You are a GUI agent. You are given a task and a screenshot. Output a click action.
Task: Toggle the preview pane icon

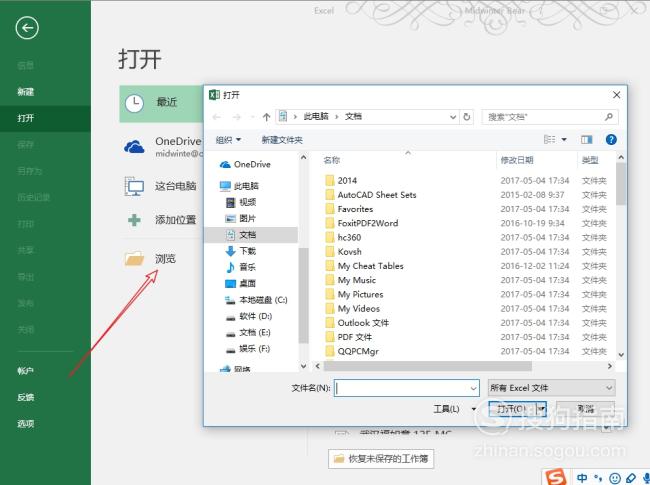click(x=587, y=140)
